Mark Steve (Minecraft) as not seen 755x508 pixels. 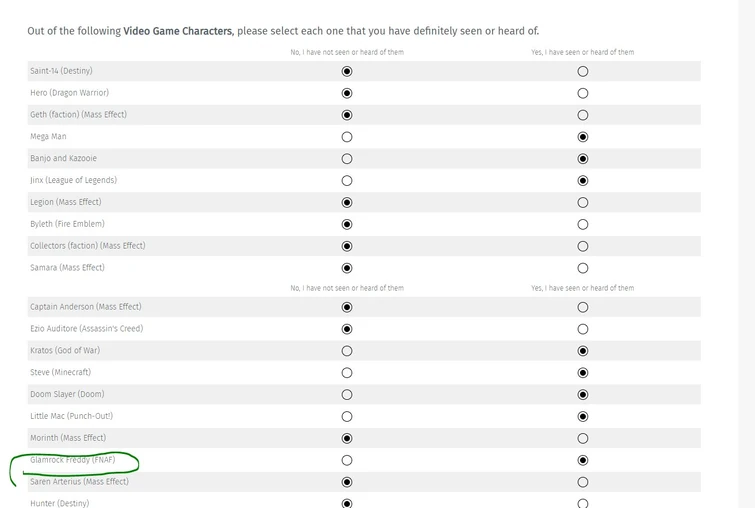coord(347,373)
